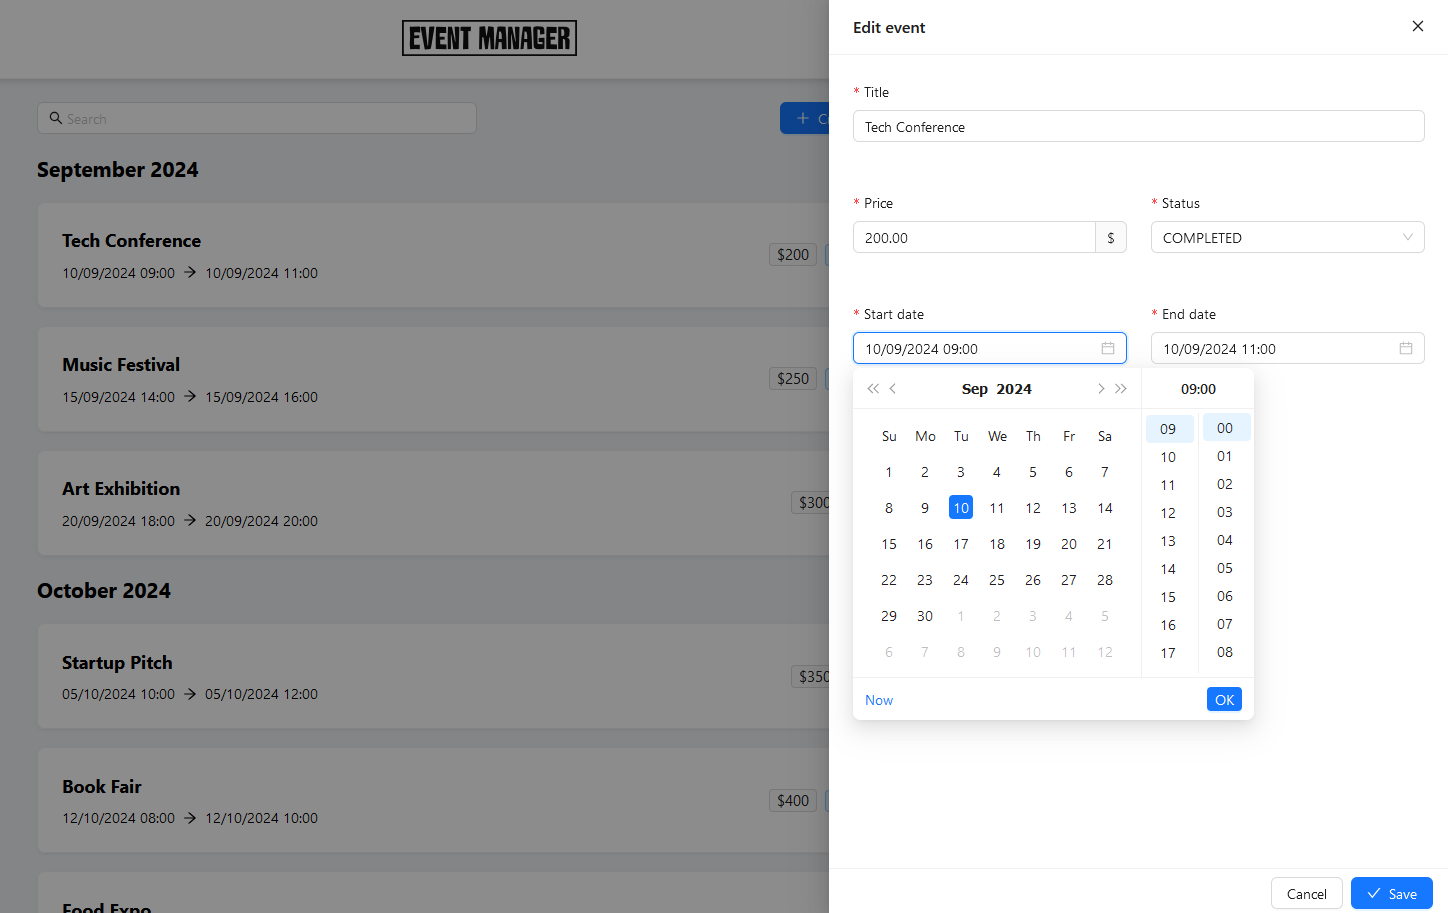Click the Search events field
The width and height of the screenshot is (1448, 913).
[x=257, y=118]
